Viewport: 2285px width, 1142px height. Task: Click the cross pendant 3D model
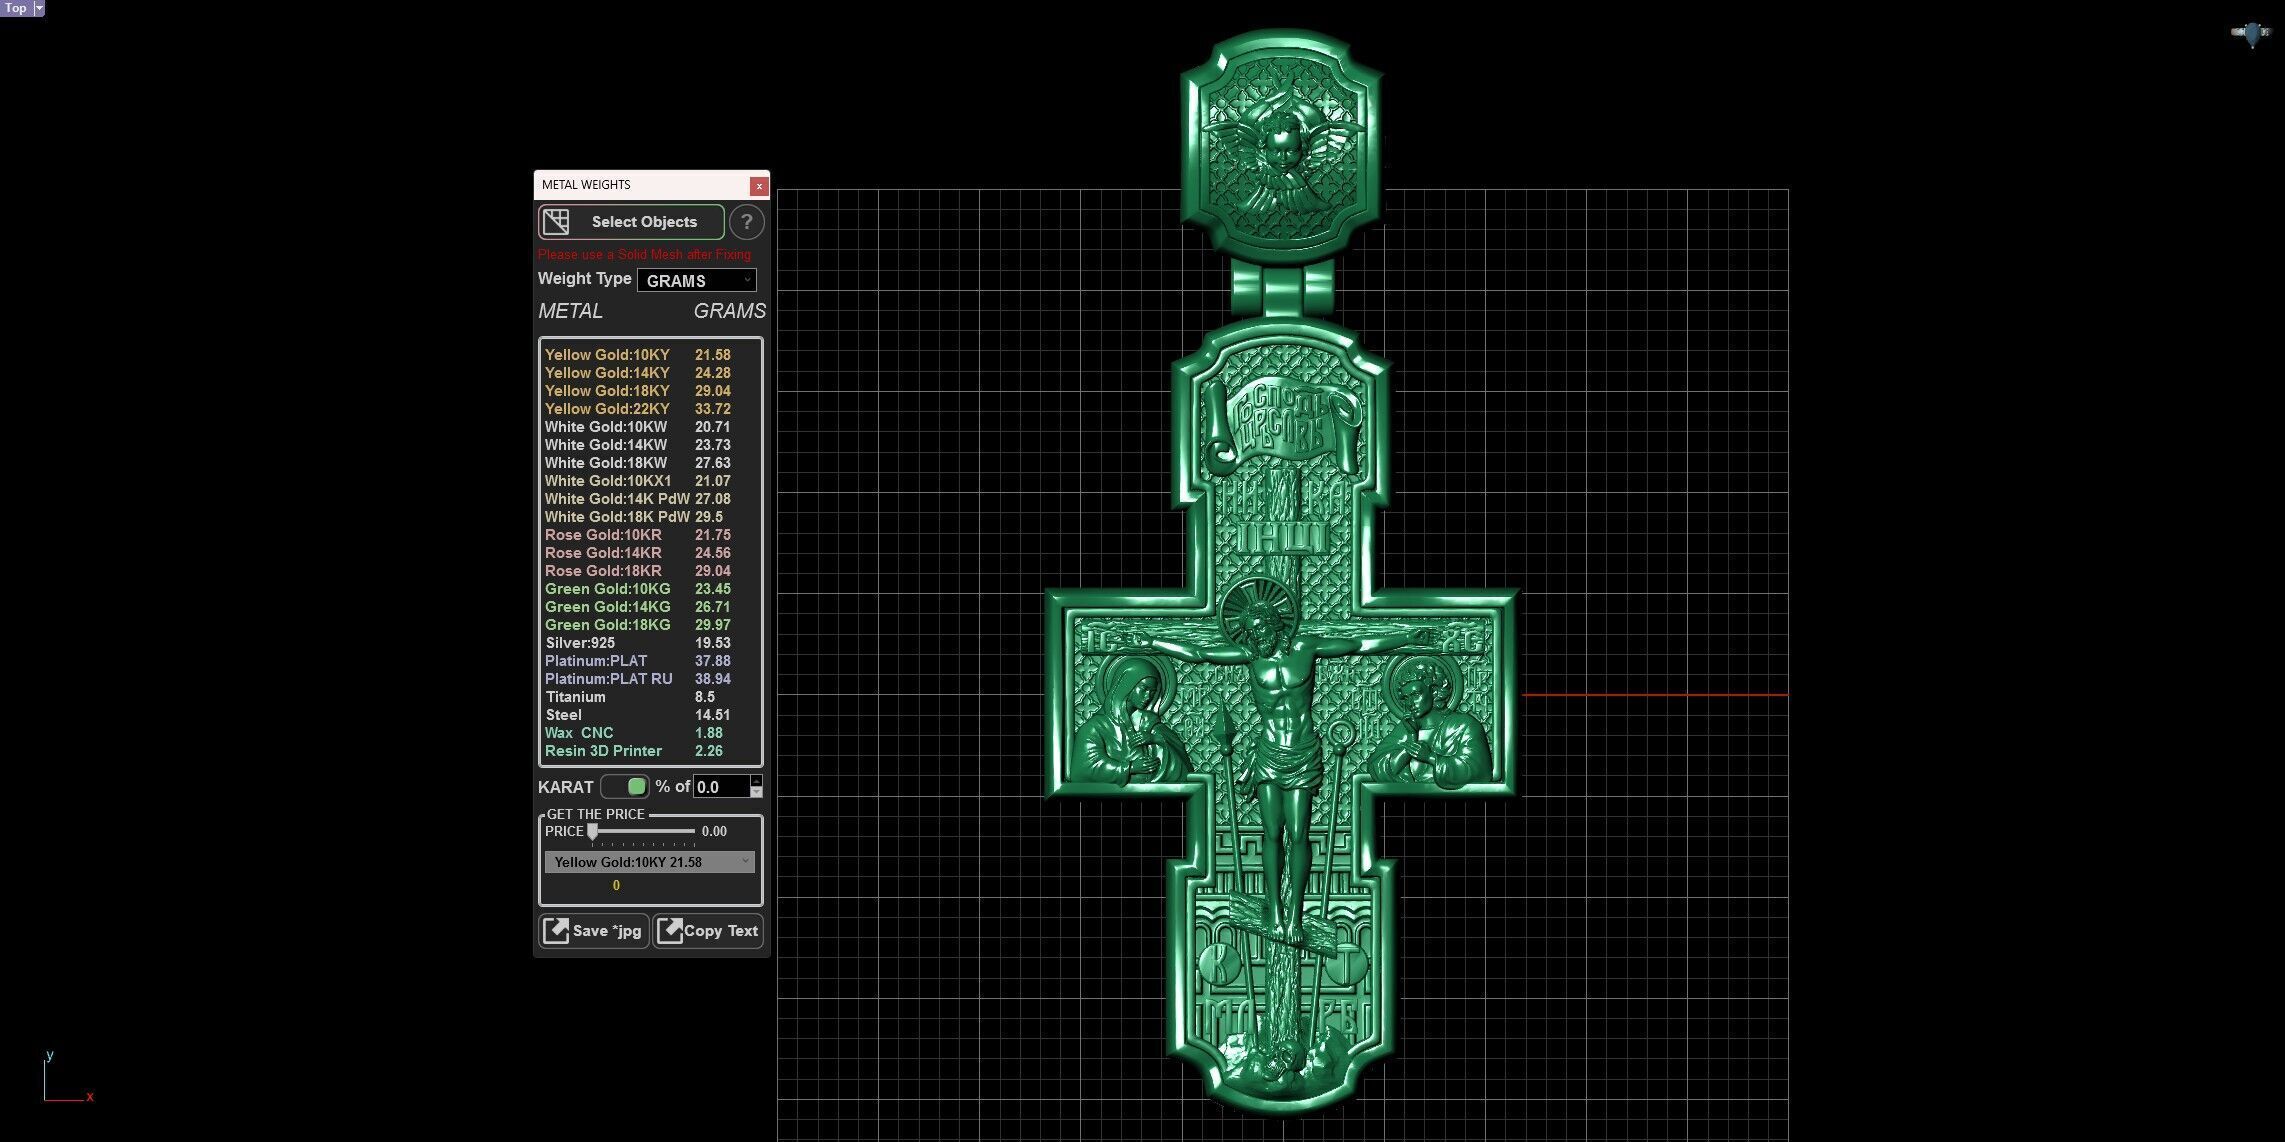coord(1281,715)
